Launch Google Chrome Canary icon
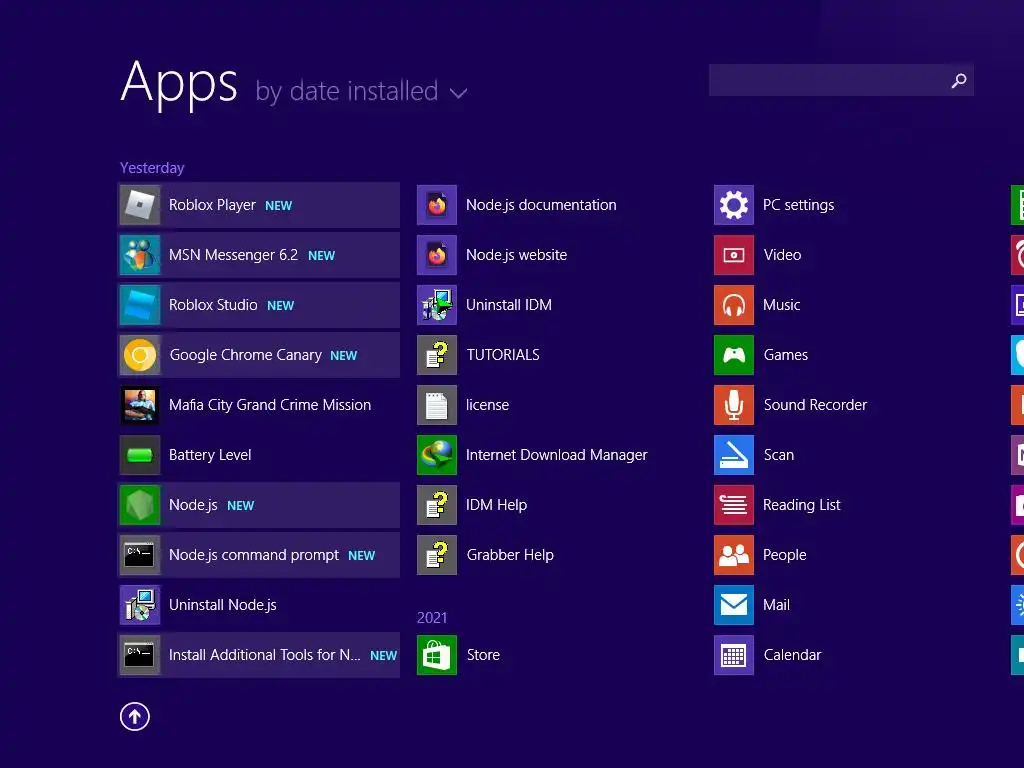The width and height of the screenshot is (1024, 768). click(140, 355)
